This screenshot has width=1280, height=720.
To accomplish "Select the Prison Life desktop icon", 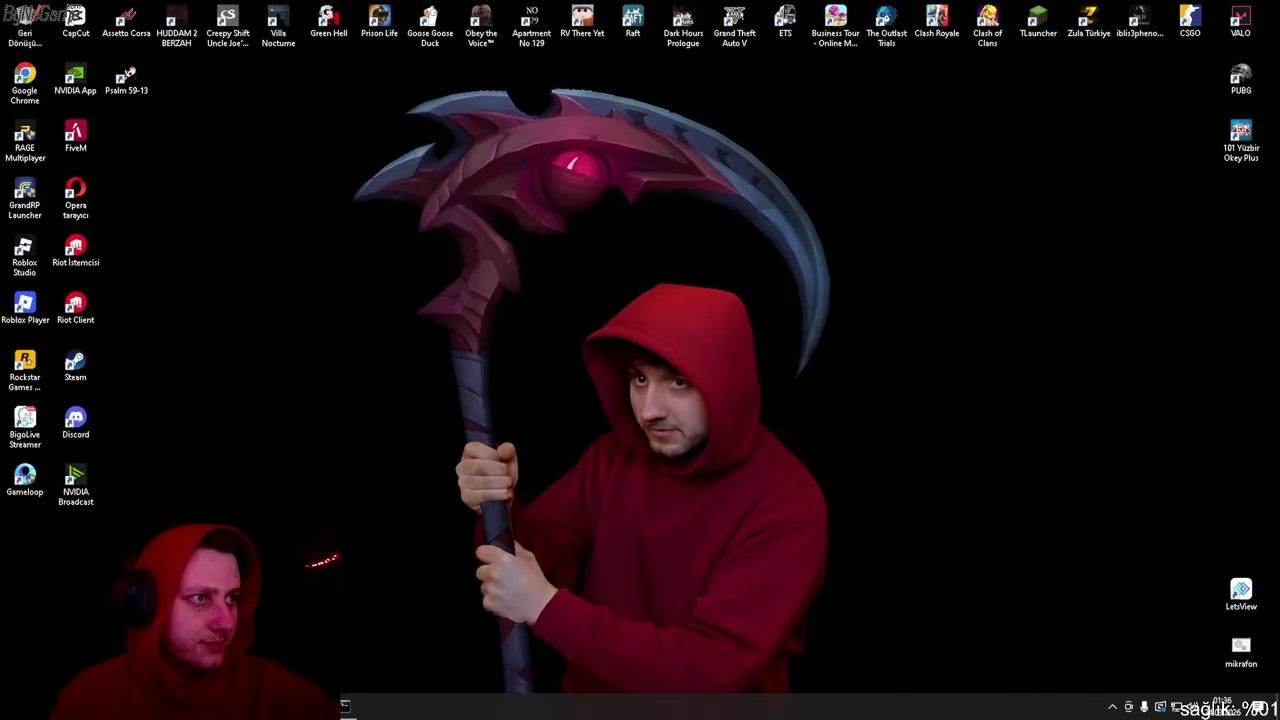I will pyautogui.click(x=379, y=22).
